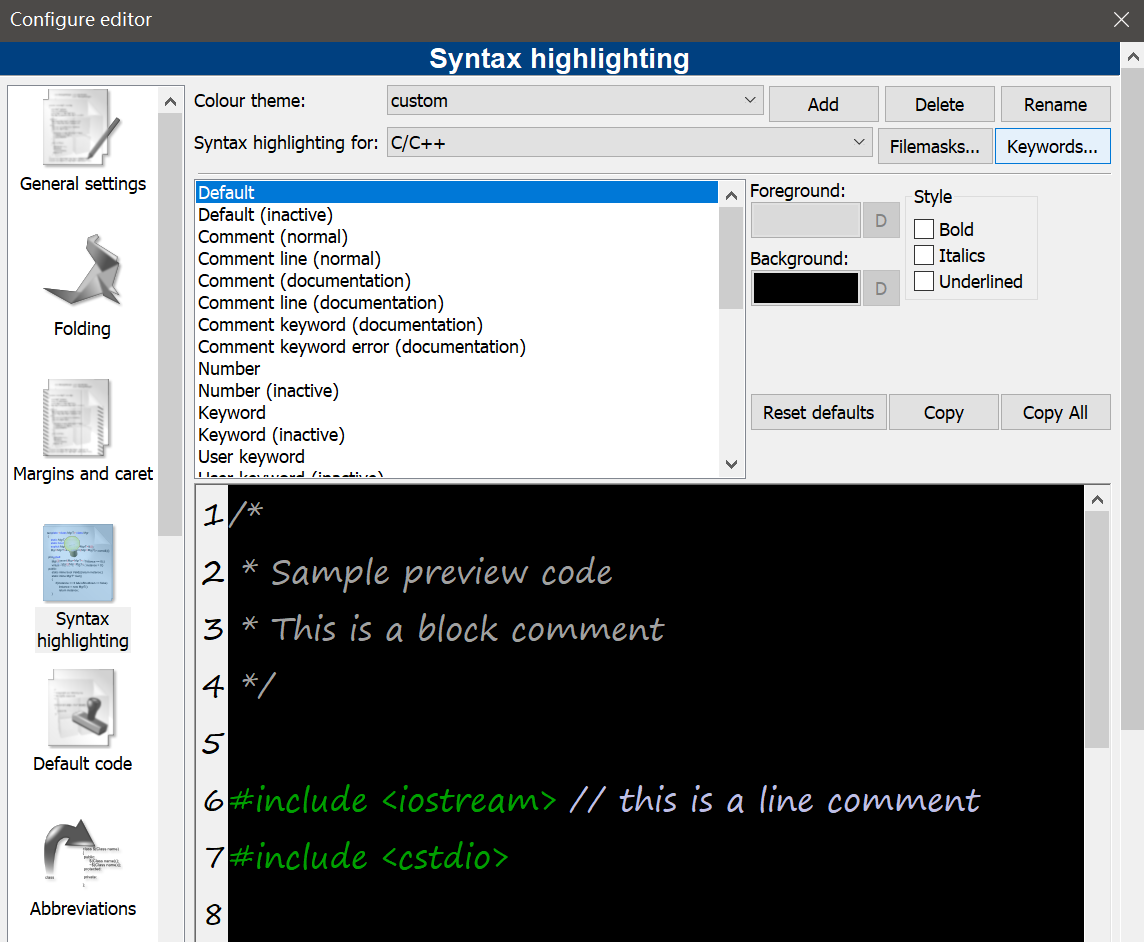Check the Underlined style checkbox

(924, 282)
